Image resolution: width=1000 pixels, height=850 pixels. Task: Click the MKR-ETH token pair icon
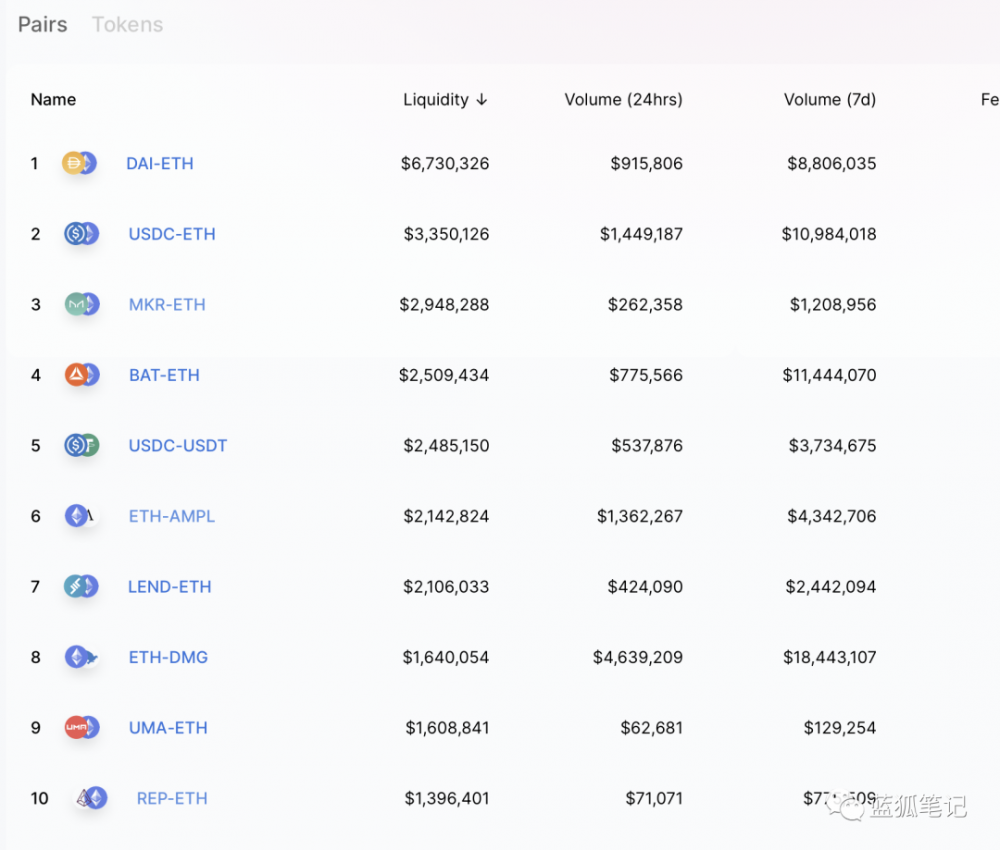click(82, 304)
